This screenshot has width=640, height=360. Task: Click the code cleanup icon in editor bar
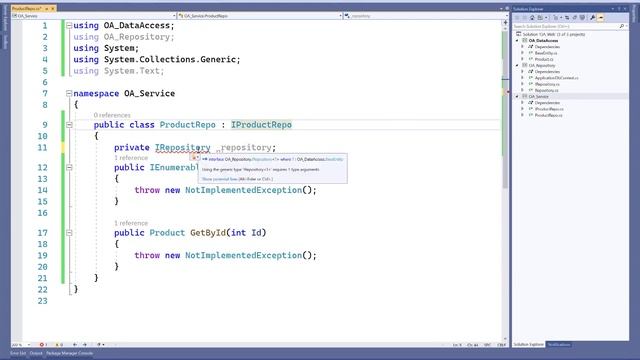tap(100, 345)
